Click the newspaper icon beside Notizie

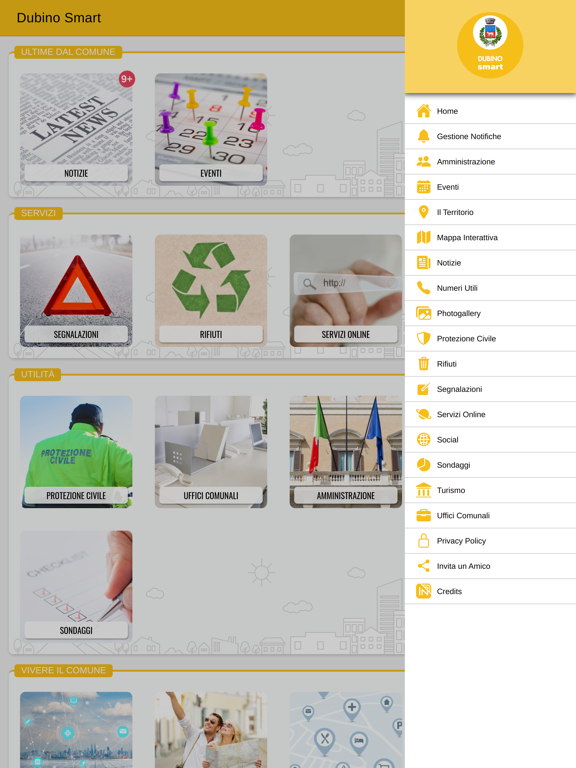pos(423,263)
